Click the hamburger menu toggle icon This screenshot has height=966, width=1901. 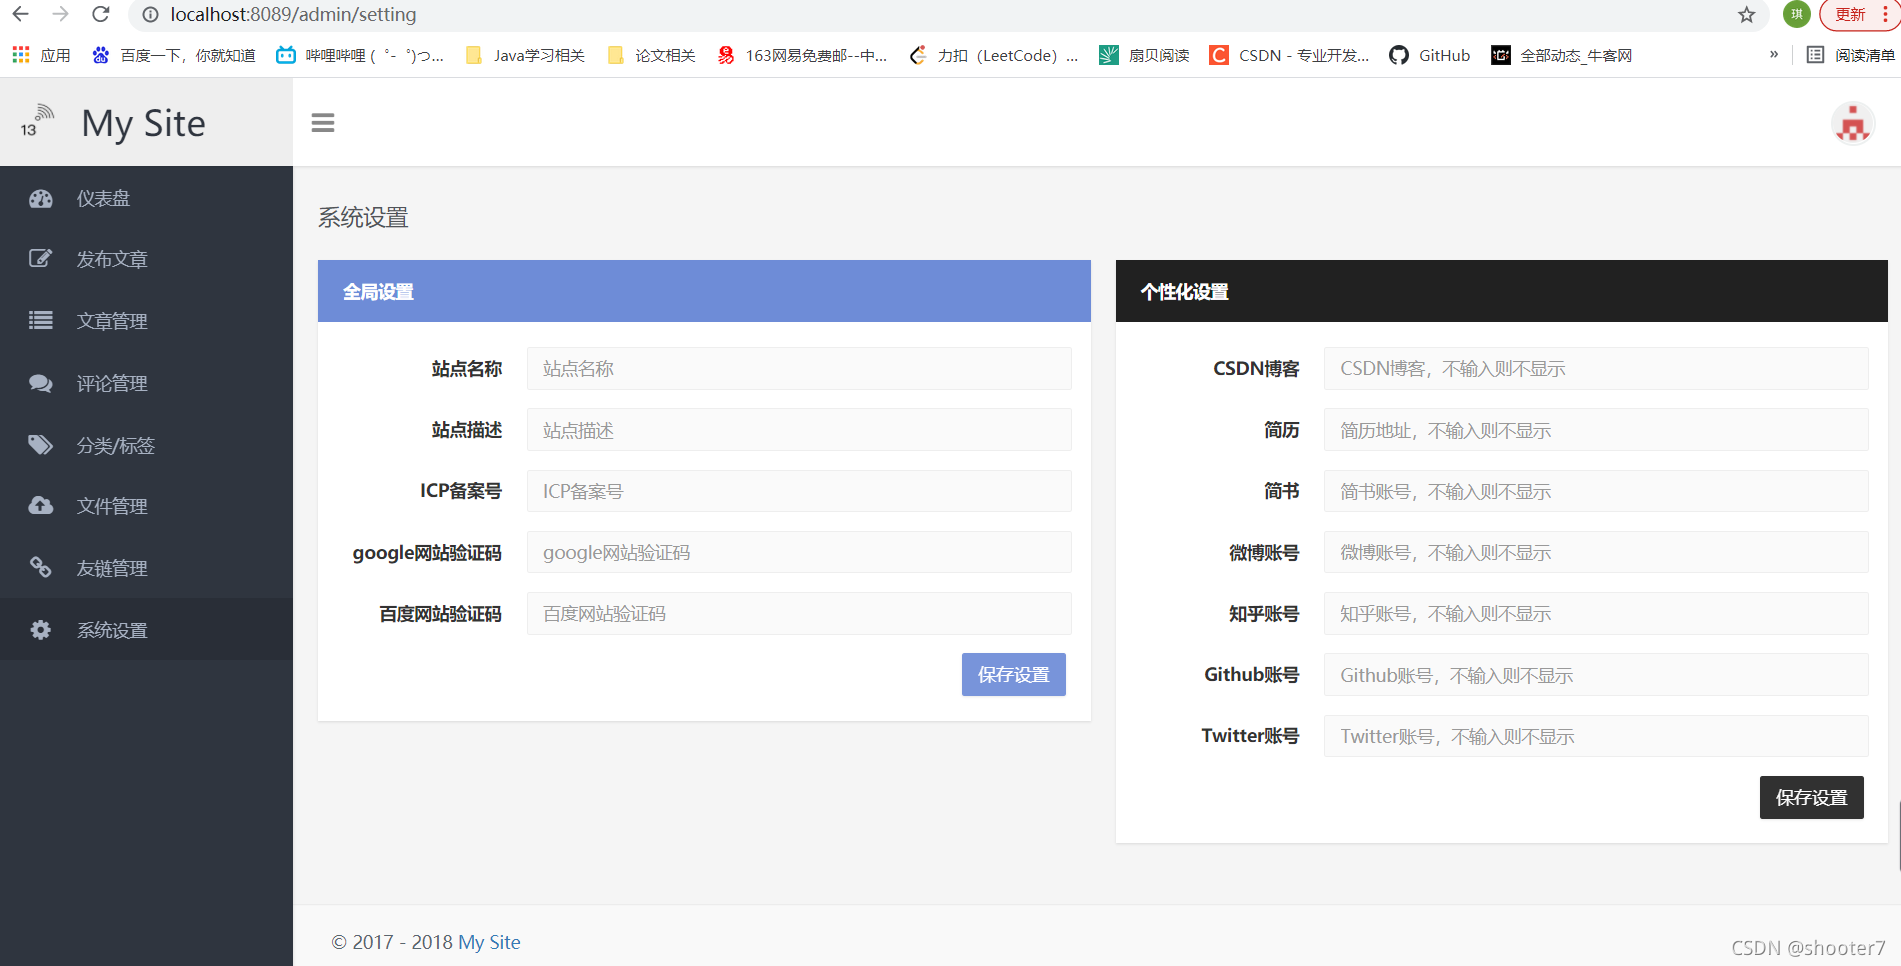pyautogui.click(x=322, y=123)
